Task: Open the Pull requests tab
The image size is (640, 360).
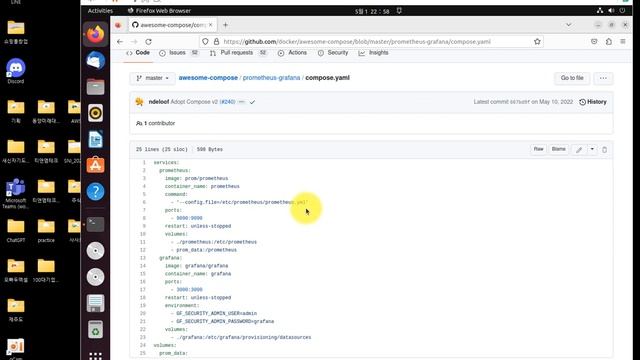Action: (238, 53)
